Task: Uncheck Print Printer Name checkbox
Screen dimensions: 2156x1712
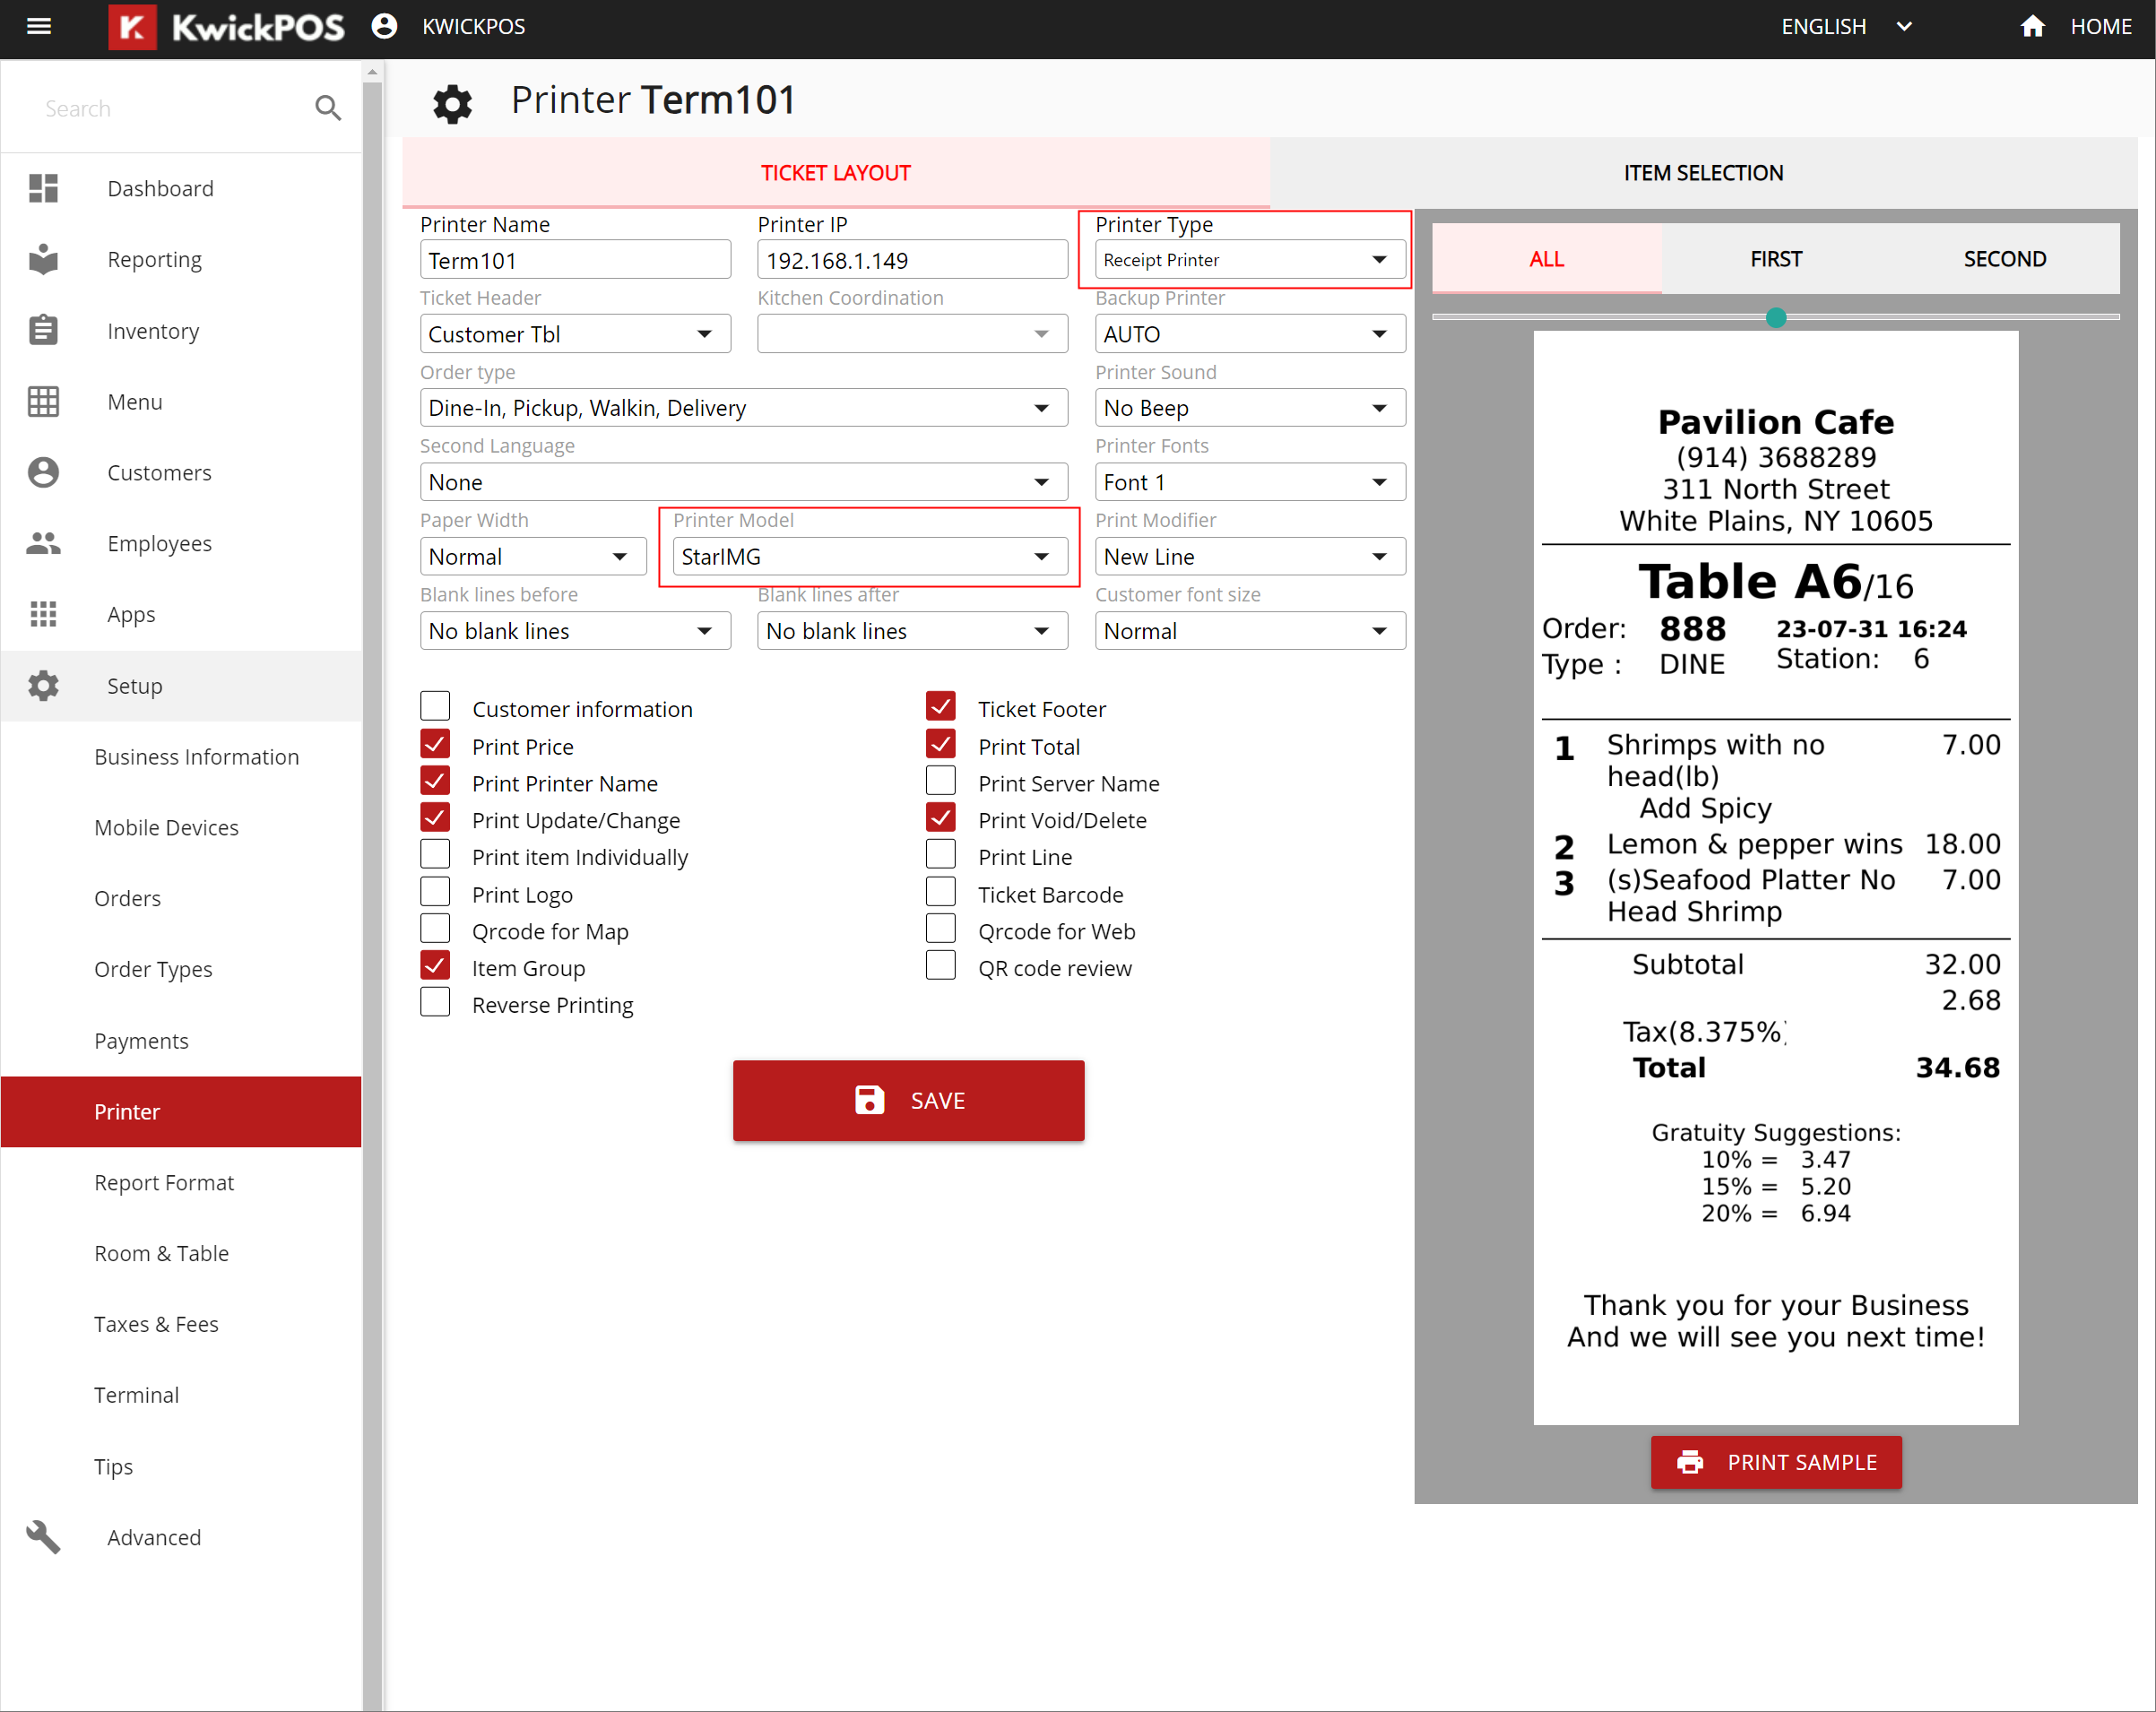Action: (x=435, y=781)
